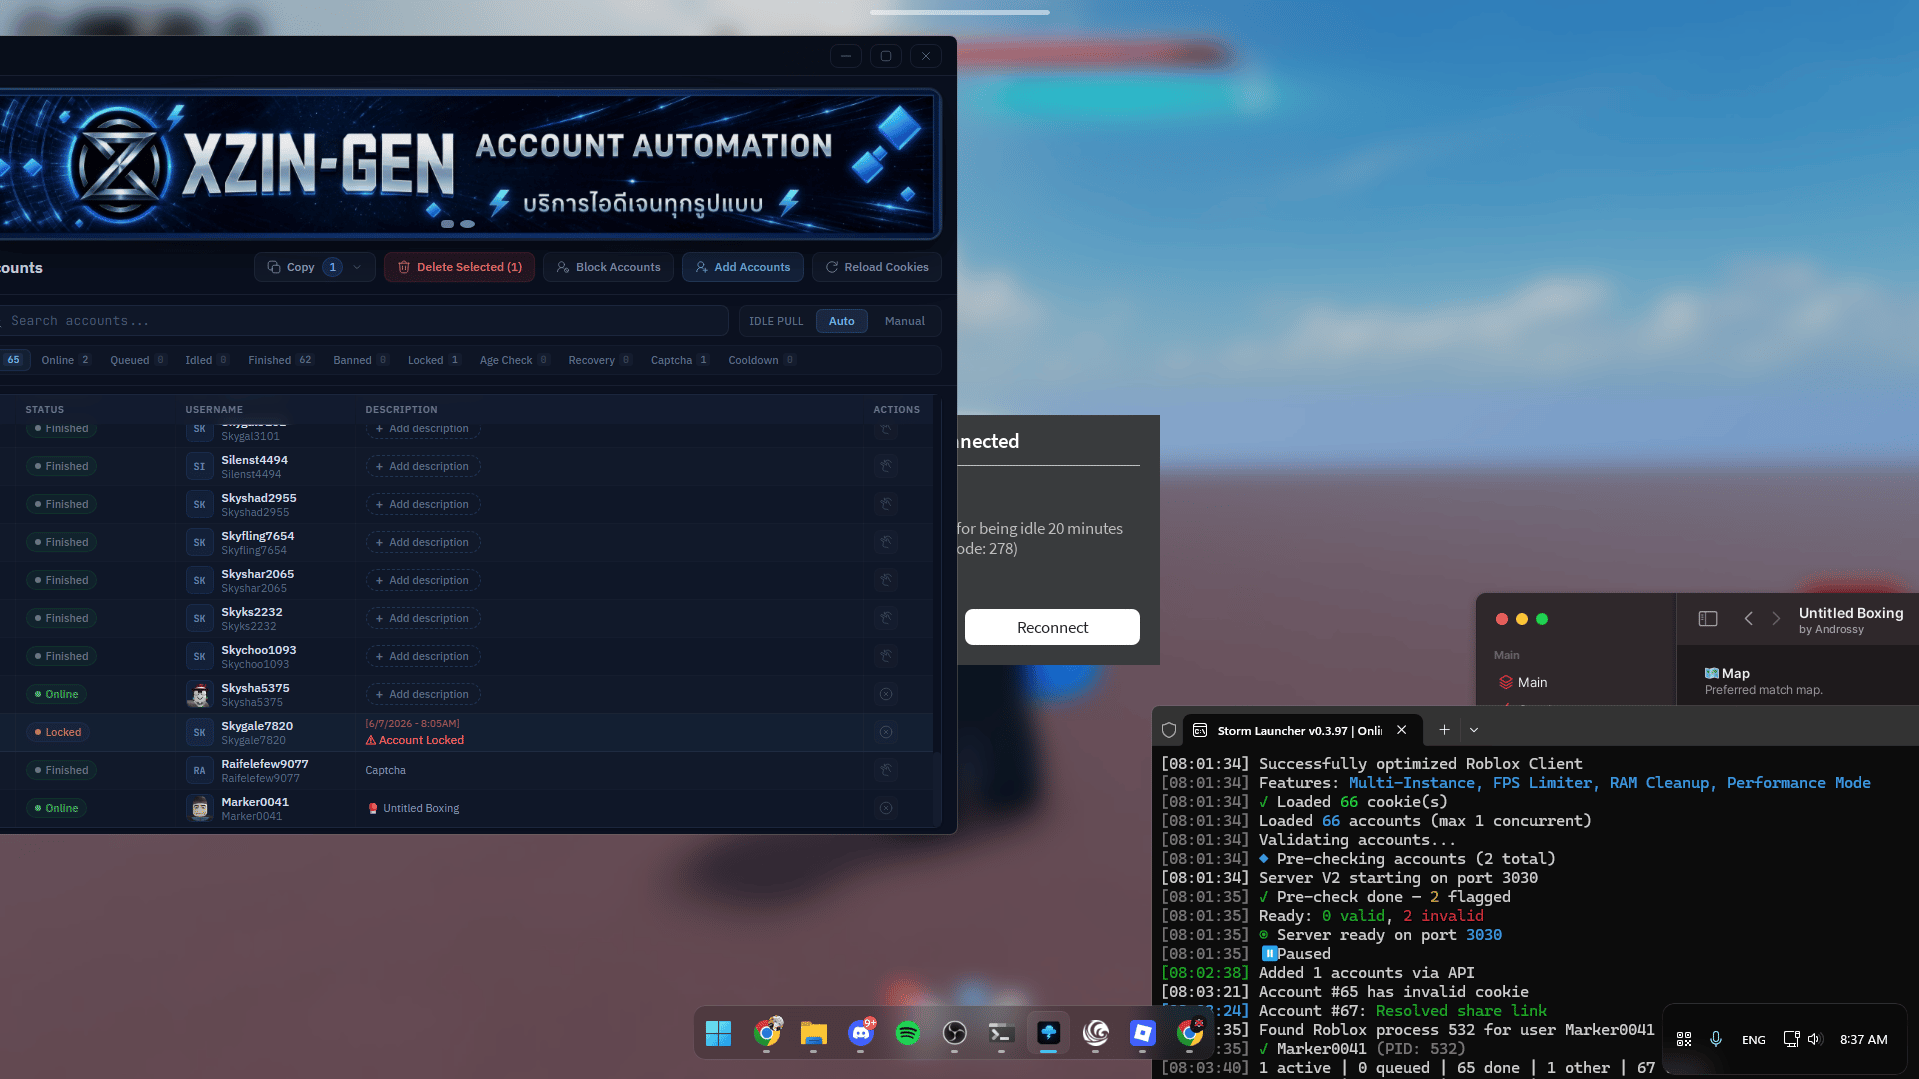Click the action icon for Skyshad2955 row
This screenshot has width=1919, height=1079.
(886, 504)
